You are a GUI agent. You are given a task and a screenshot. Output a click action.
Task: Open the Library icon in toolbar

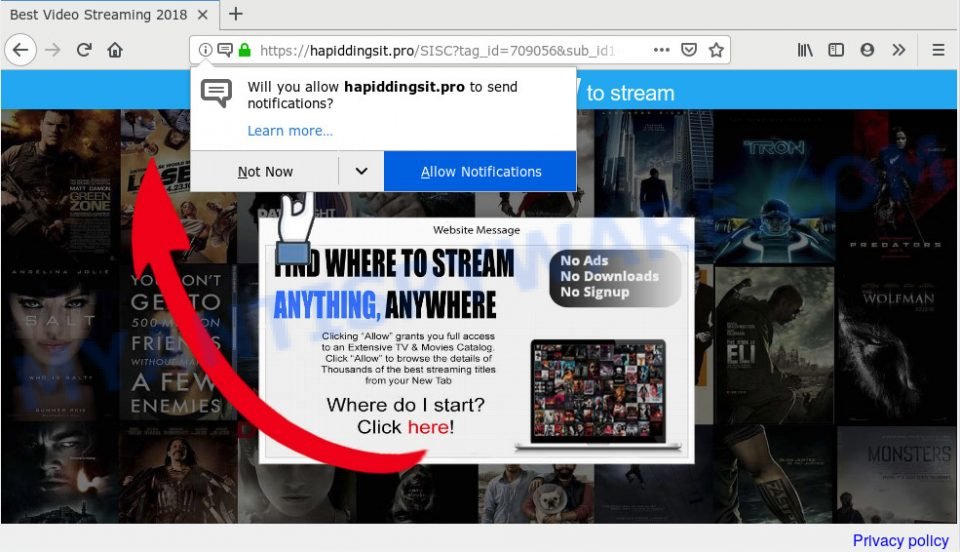805,50
